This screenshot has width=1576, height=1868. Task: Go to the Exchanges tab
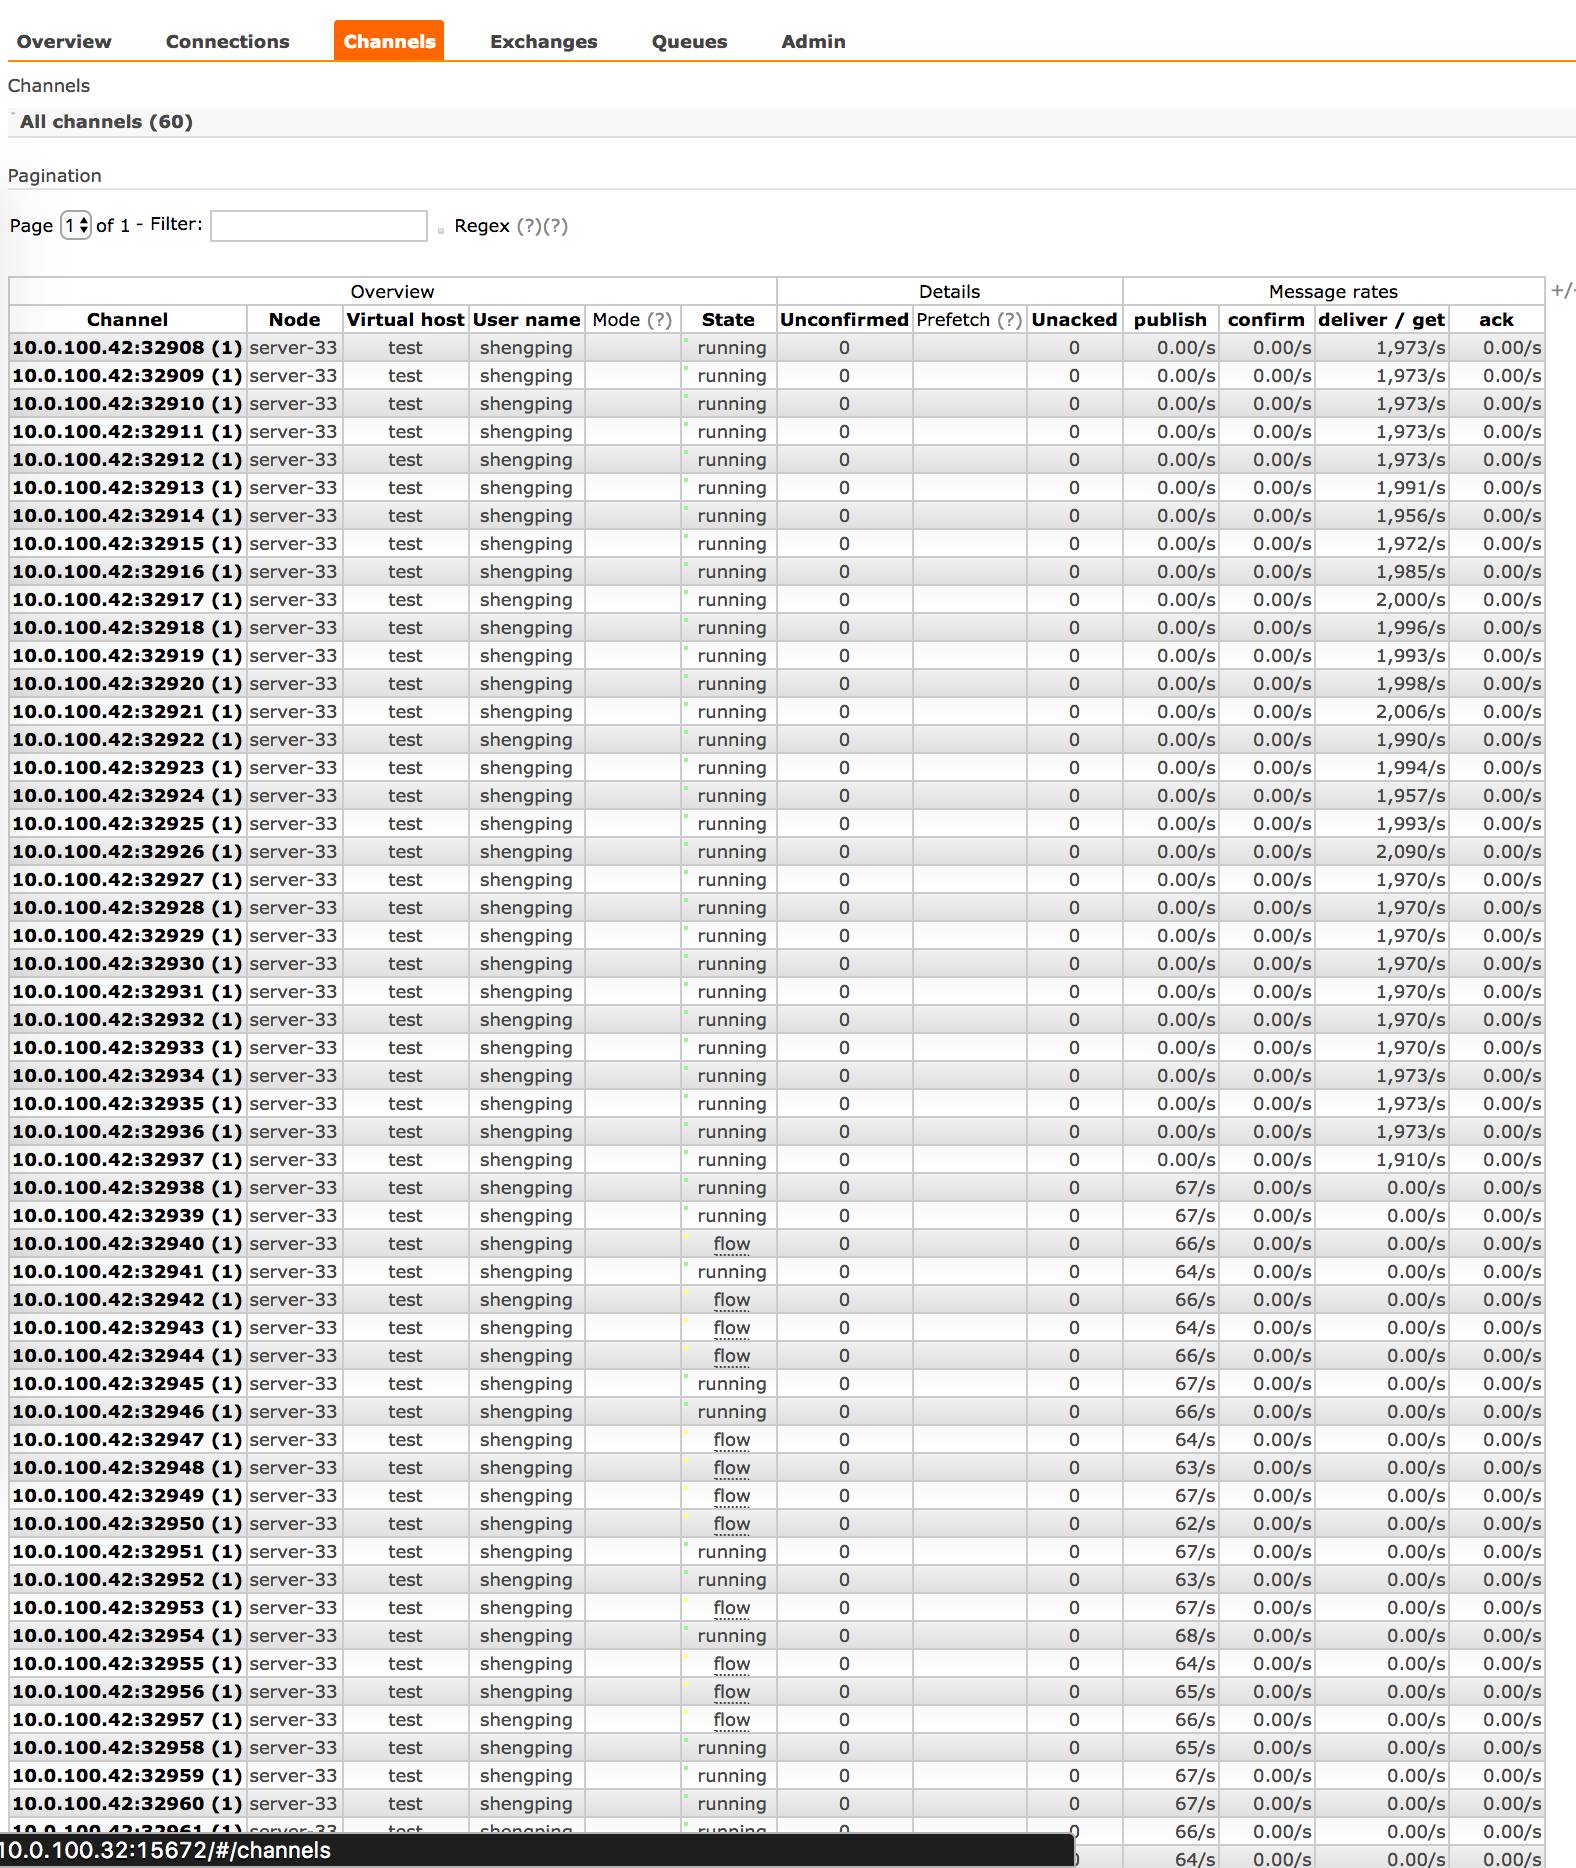pyautogui.click(x=543, y=41)
